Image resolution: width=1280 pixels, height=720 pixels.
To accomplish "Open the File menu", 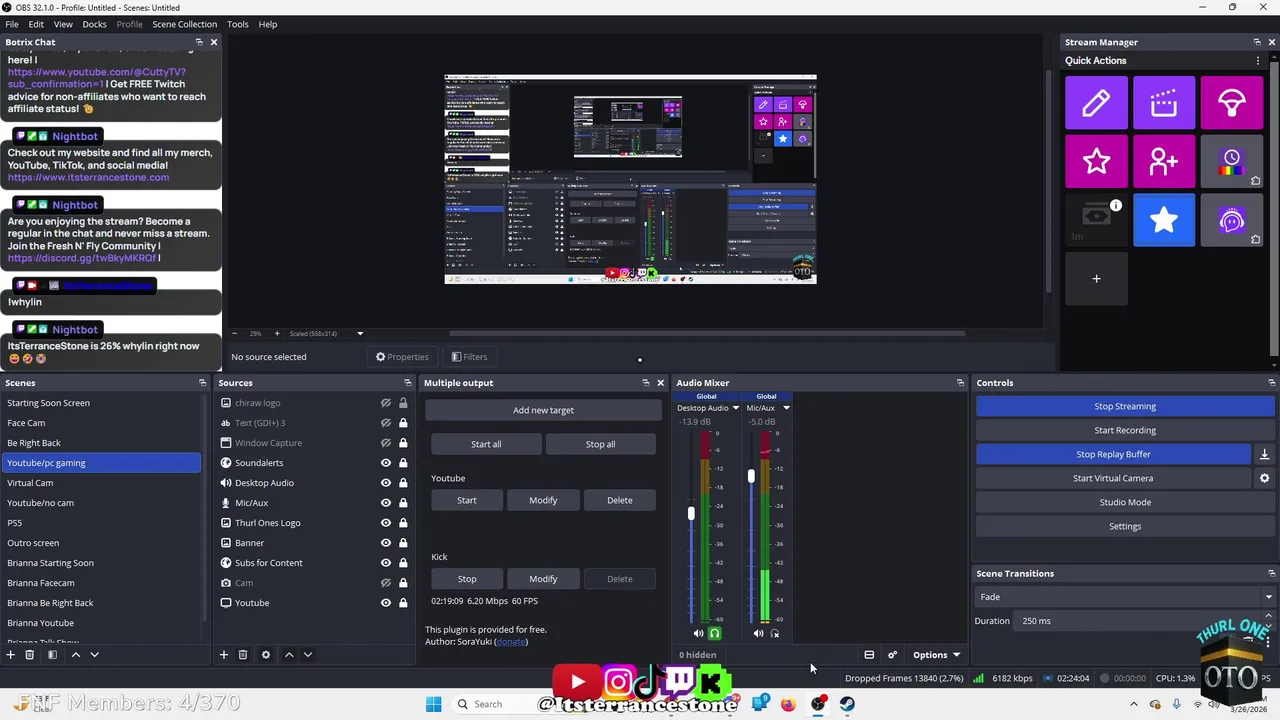I will pos(12,24).
